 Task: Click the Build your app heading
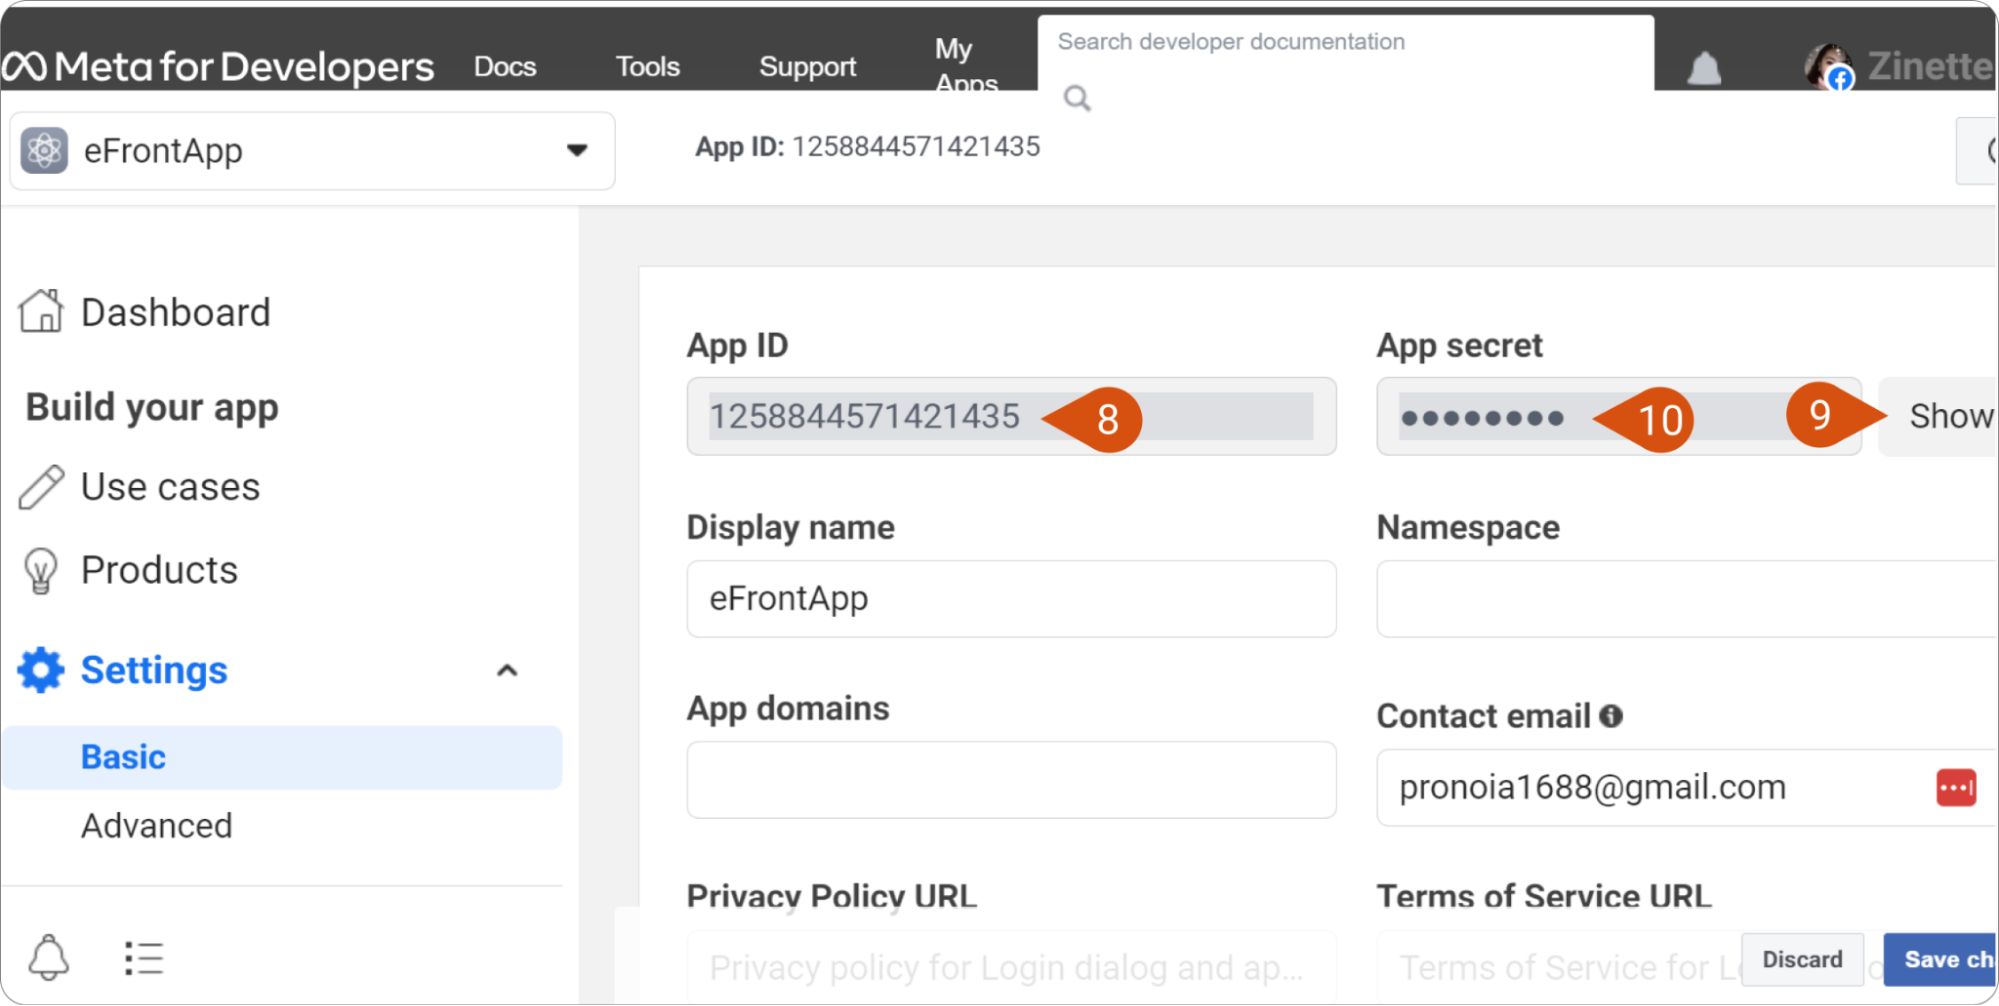(x=152, y=408)
